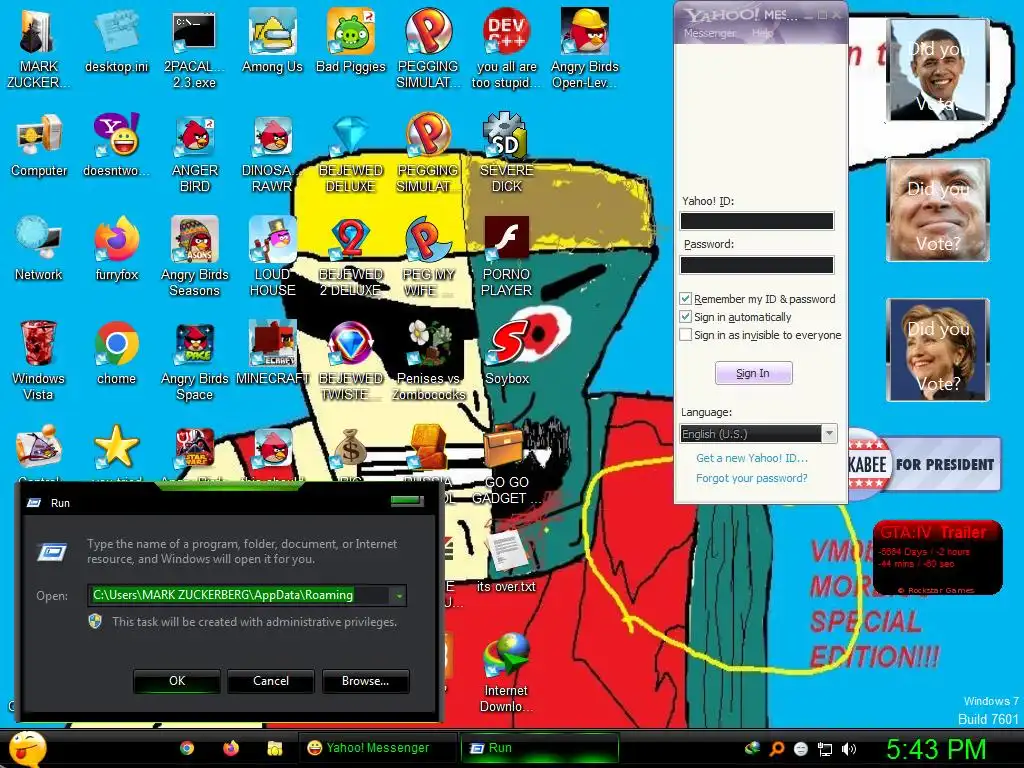Click the Chrome icon in the taskbar
This screenshot has width=1024, height=768.
(187, 748)
